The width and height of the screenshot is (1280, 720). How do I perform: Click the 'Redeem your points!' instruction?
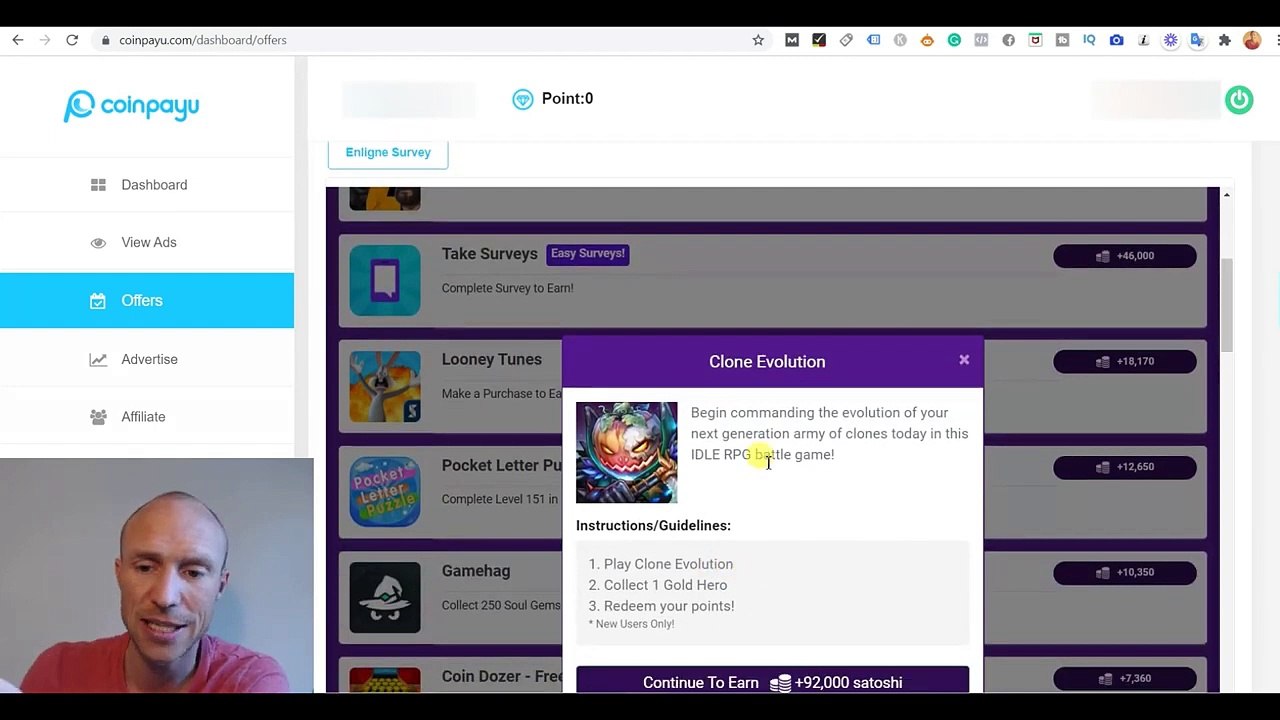point(669,606)
